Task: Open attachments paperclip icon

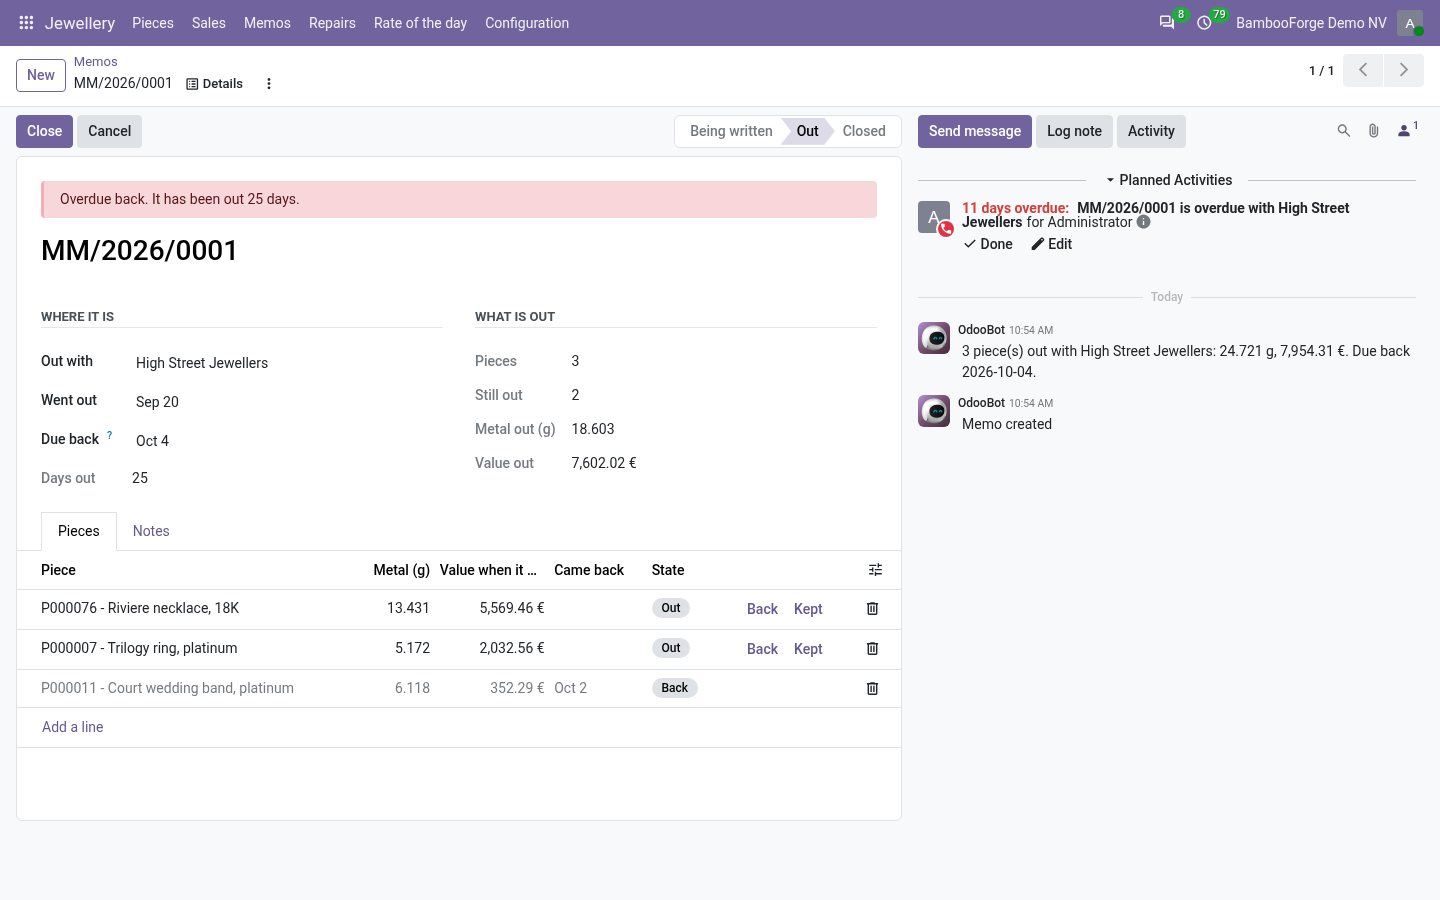Action: tap(1374, 131)
